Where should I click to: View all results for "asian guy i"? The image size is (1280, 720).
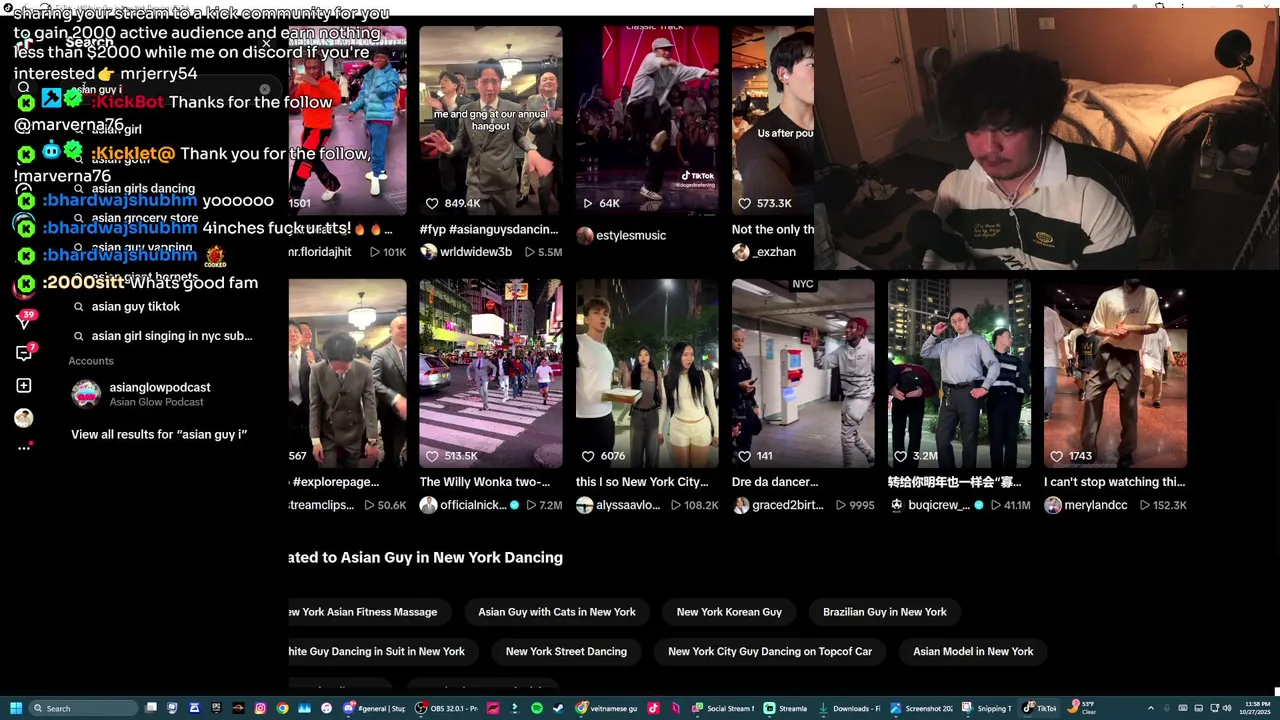[159, 435]
